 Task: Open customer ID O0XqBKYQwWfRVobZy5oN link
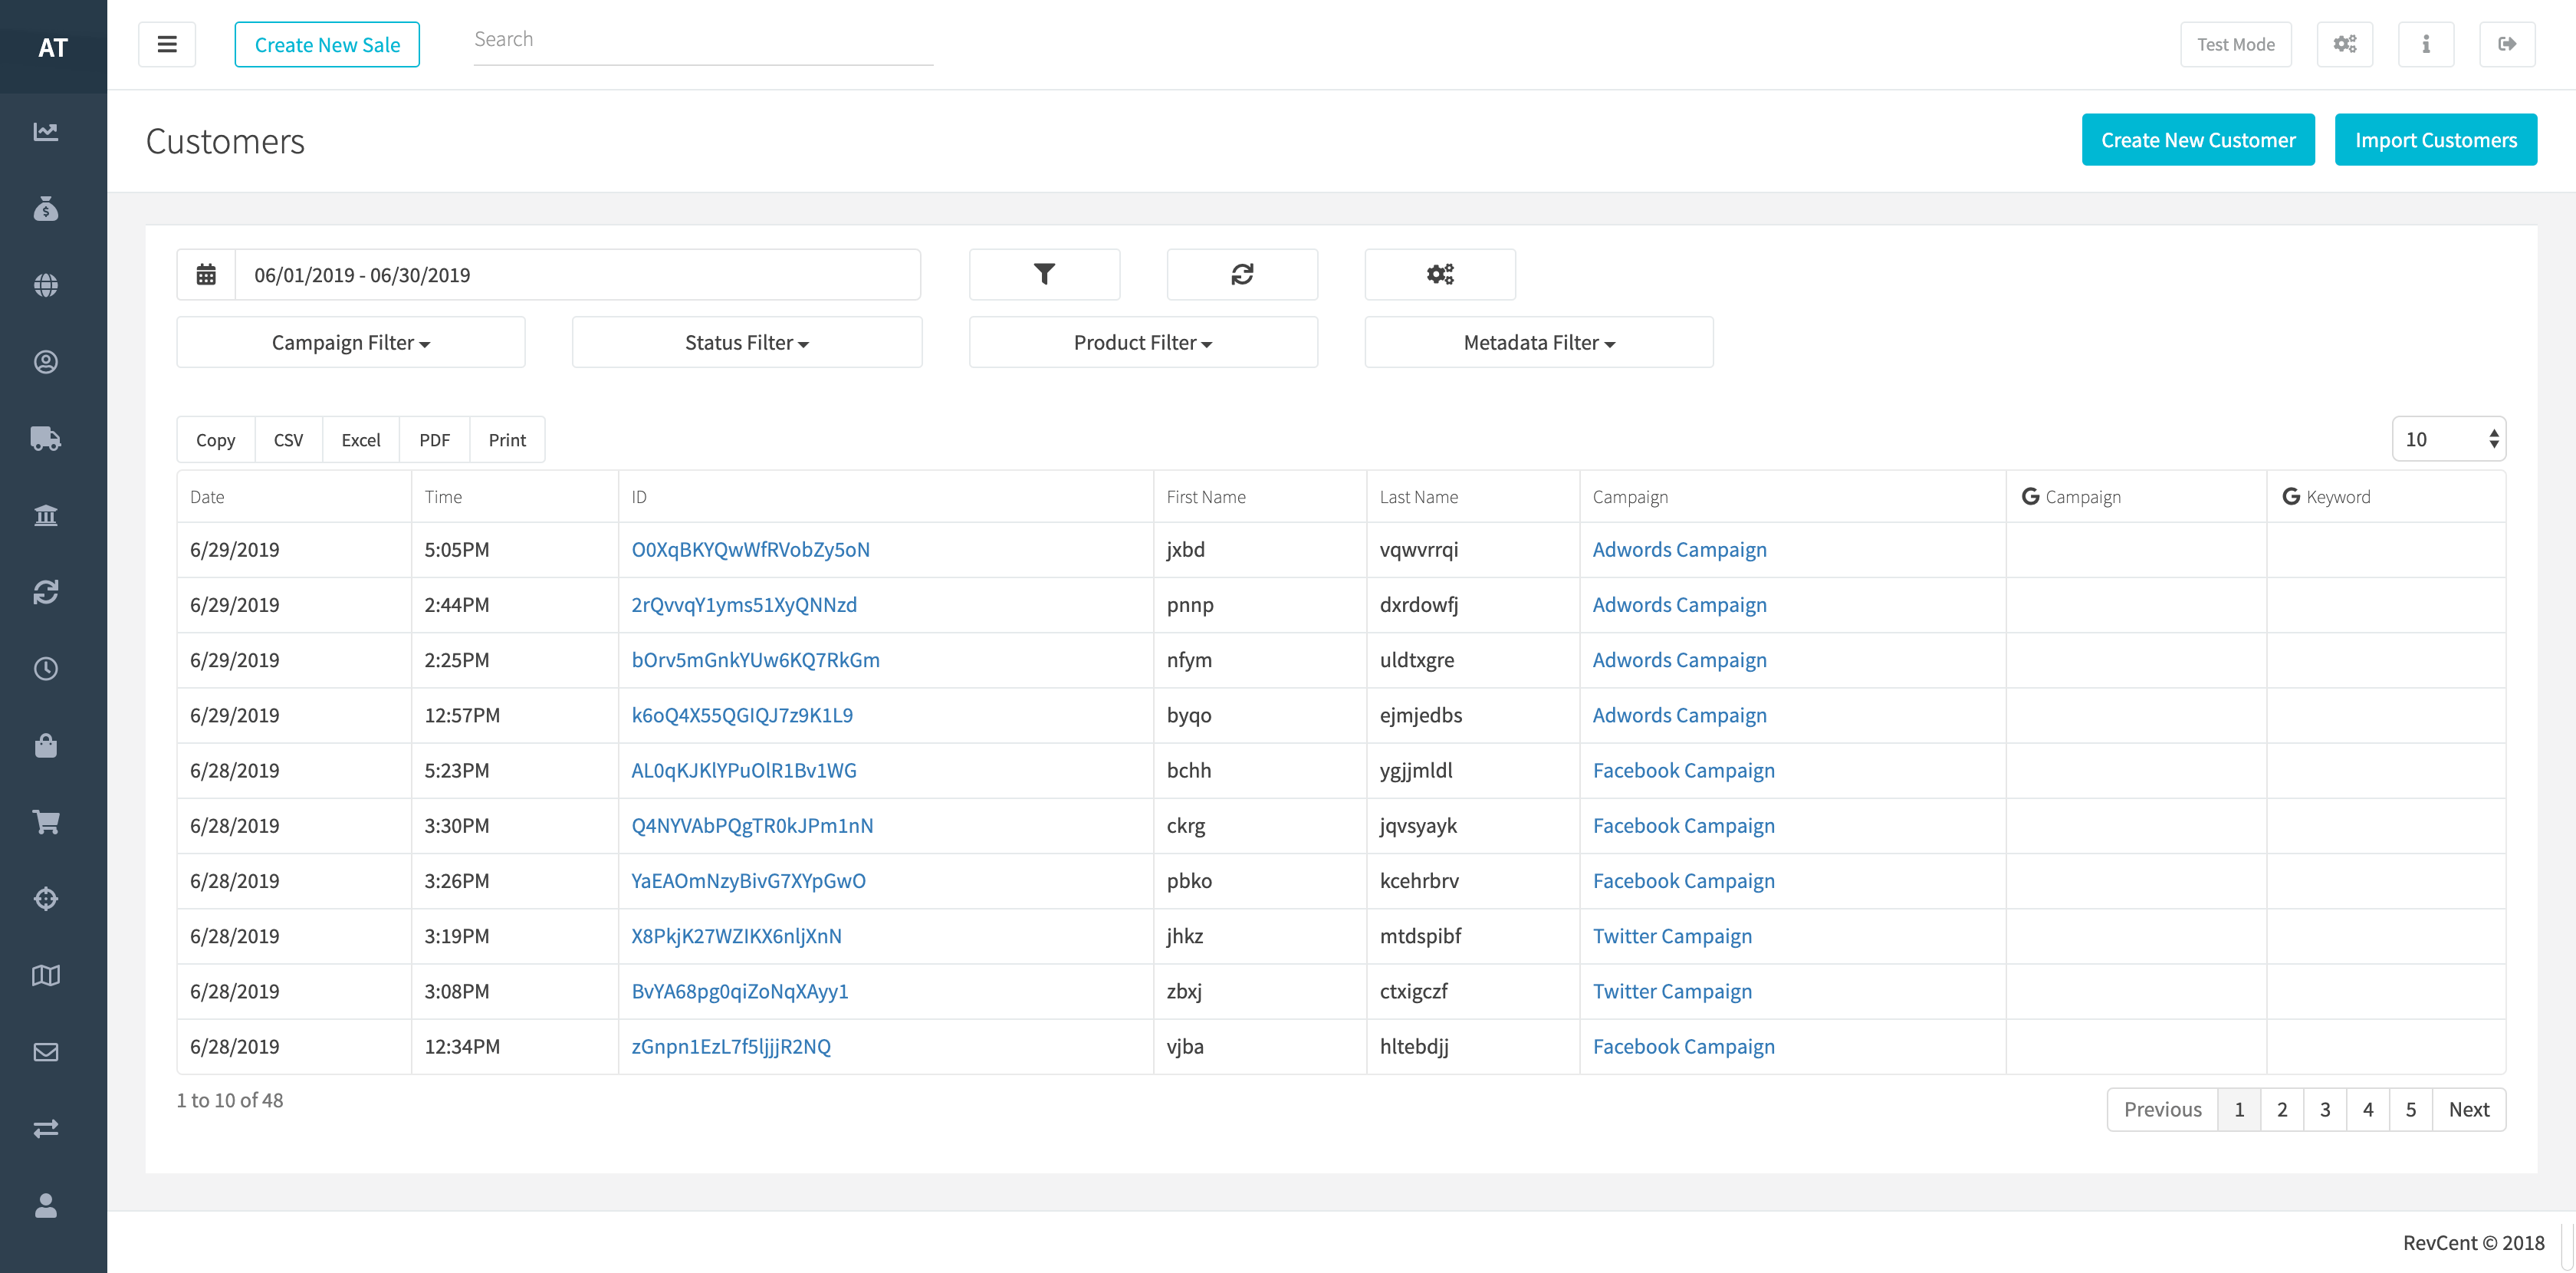750,549
